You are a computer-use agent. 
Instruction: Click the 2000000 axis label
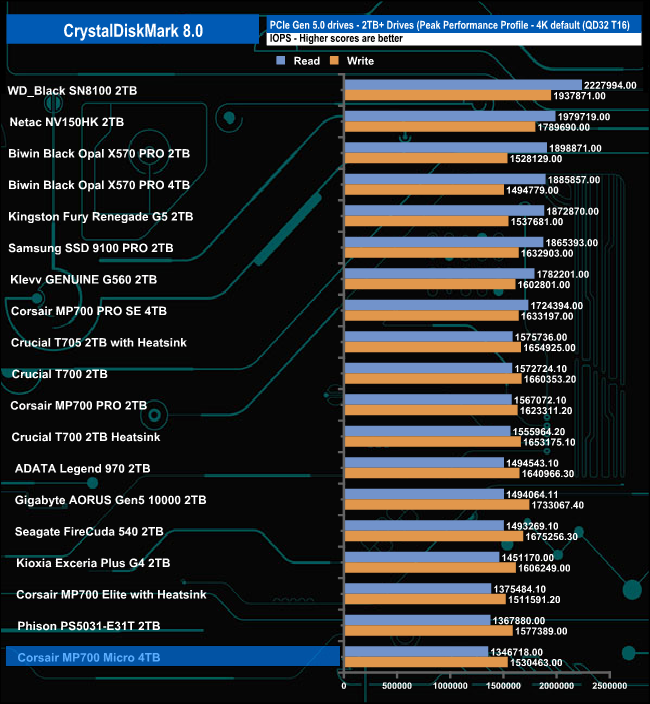tap(556, 686)
